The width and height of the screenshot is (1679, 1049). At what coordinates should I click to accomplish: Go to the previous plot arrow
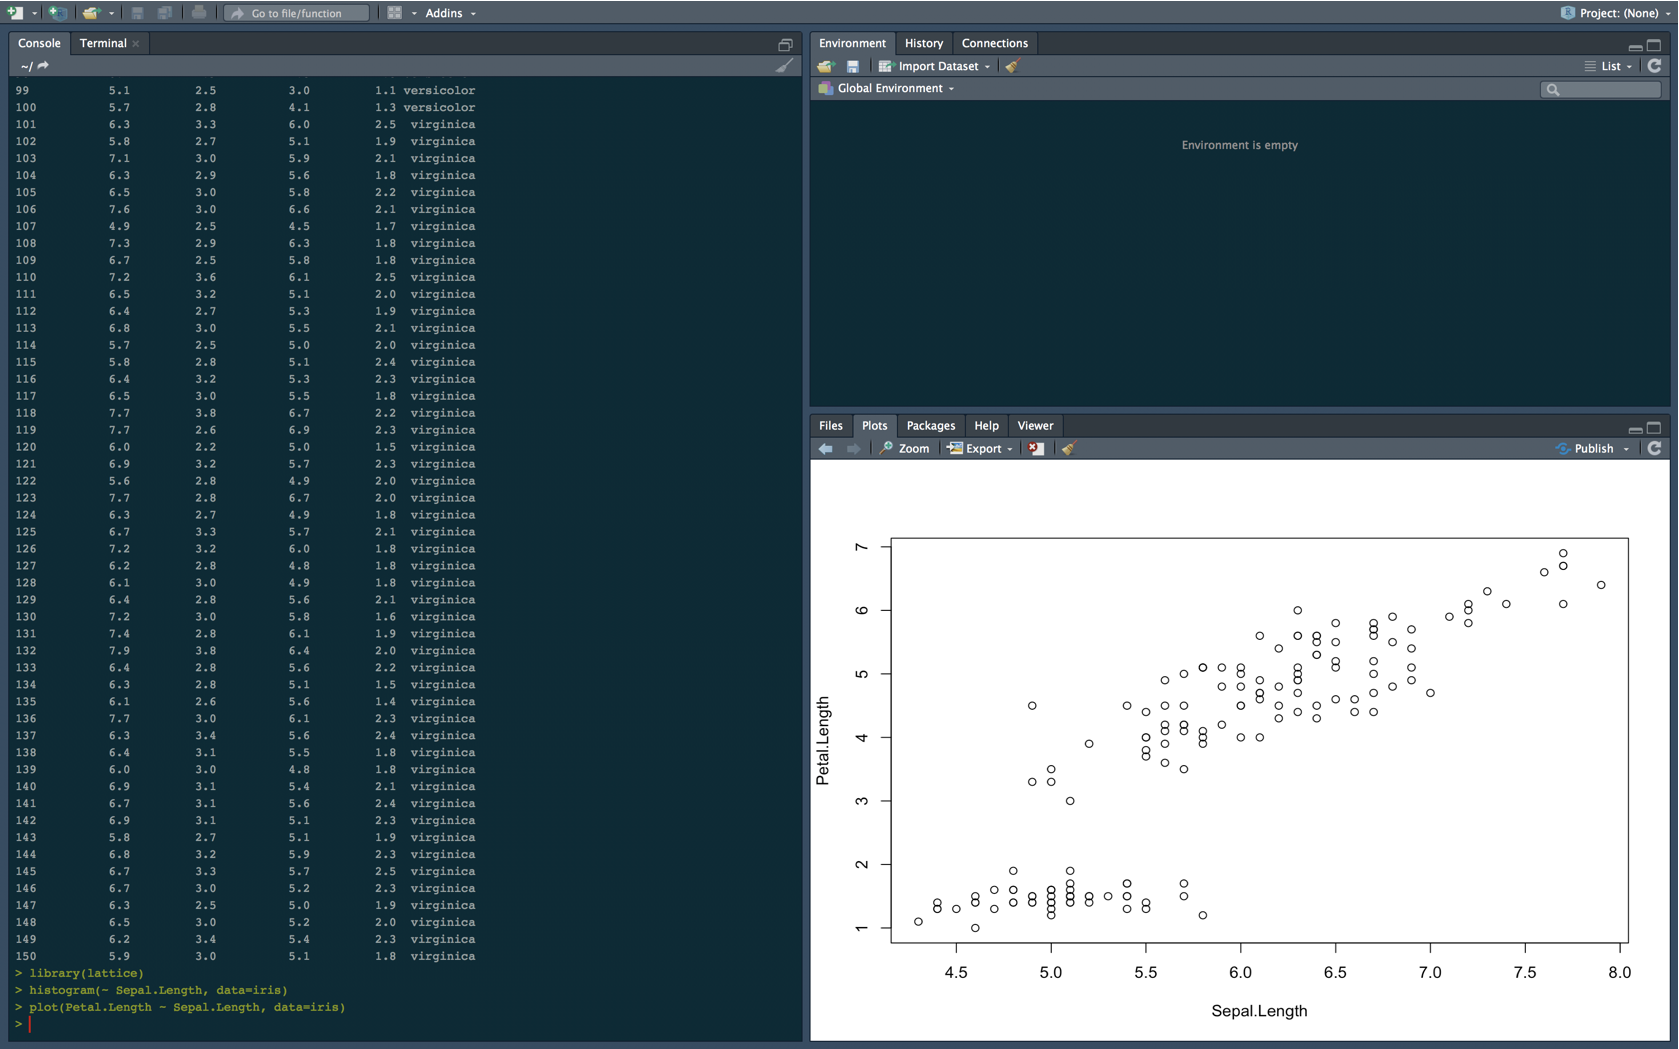click(x=826, y=449)
